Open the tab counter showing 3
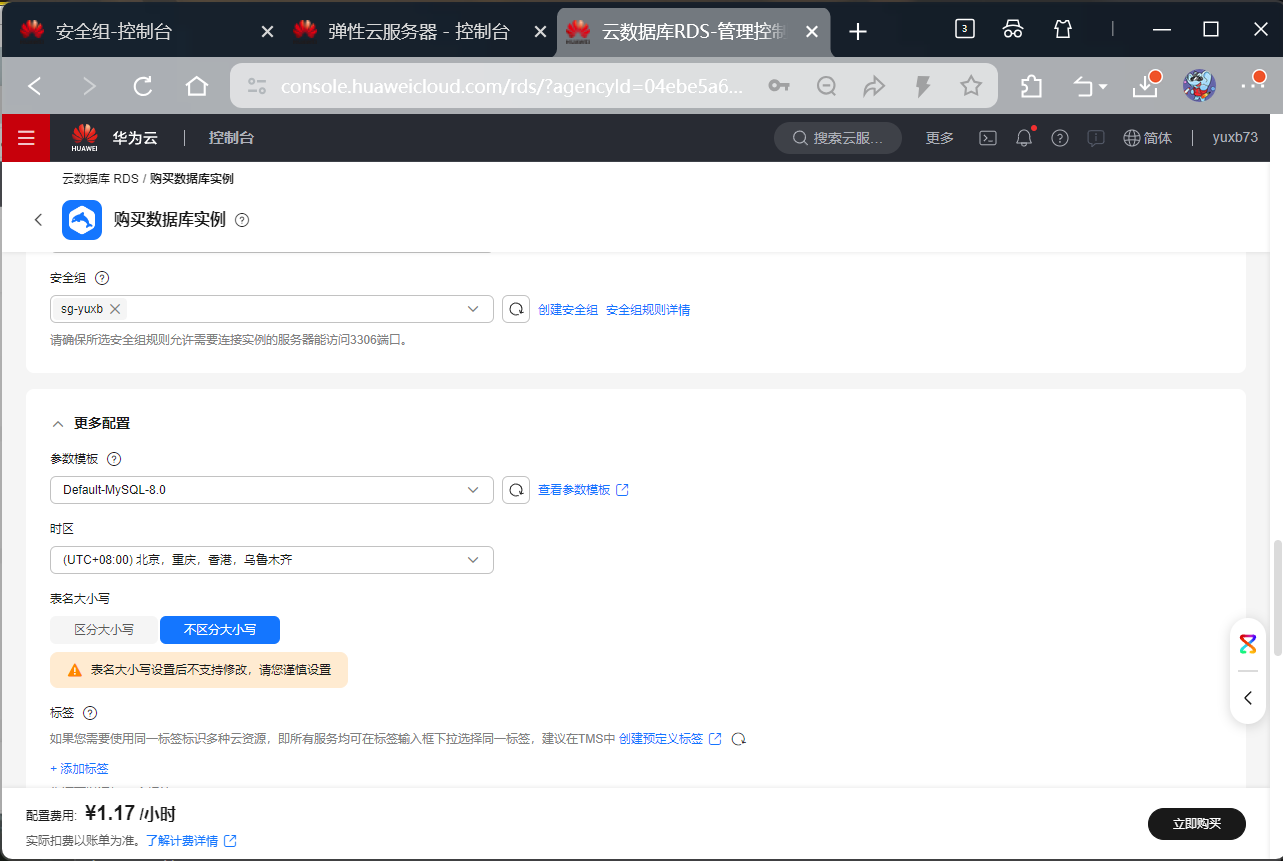 964,29
